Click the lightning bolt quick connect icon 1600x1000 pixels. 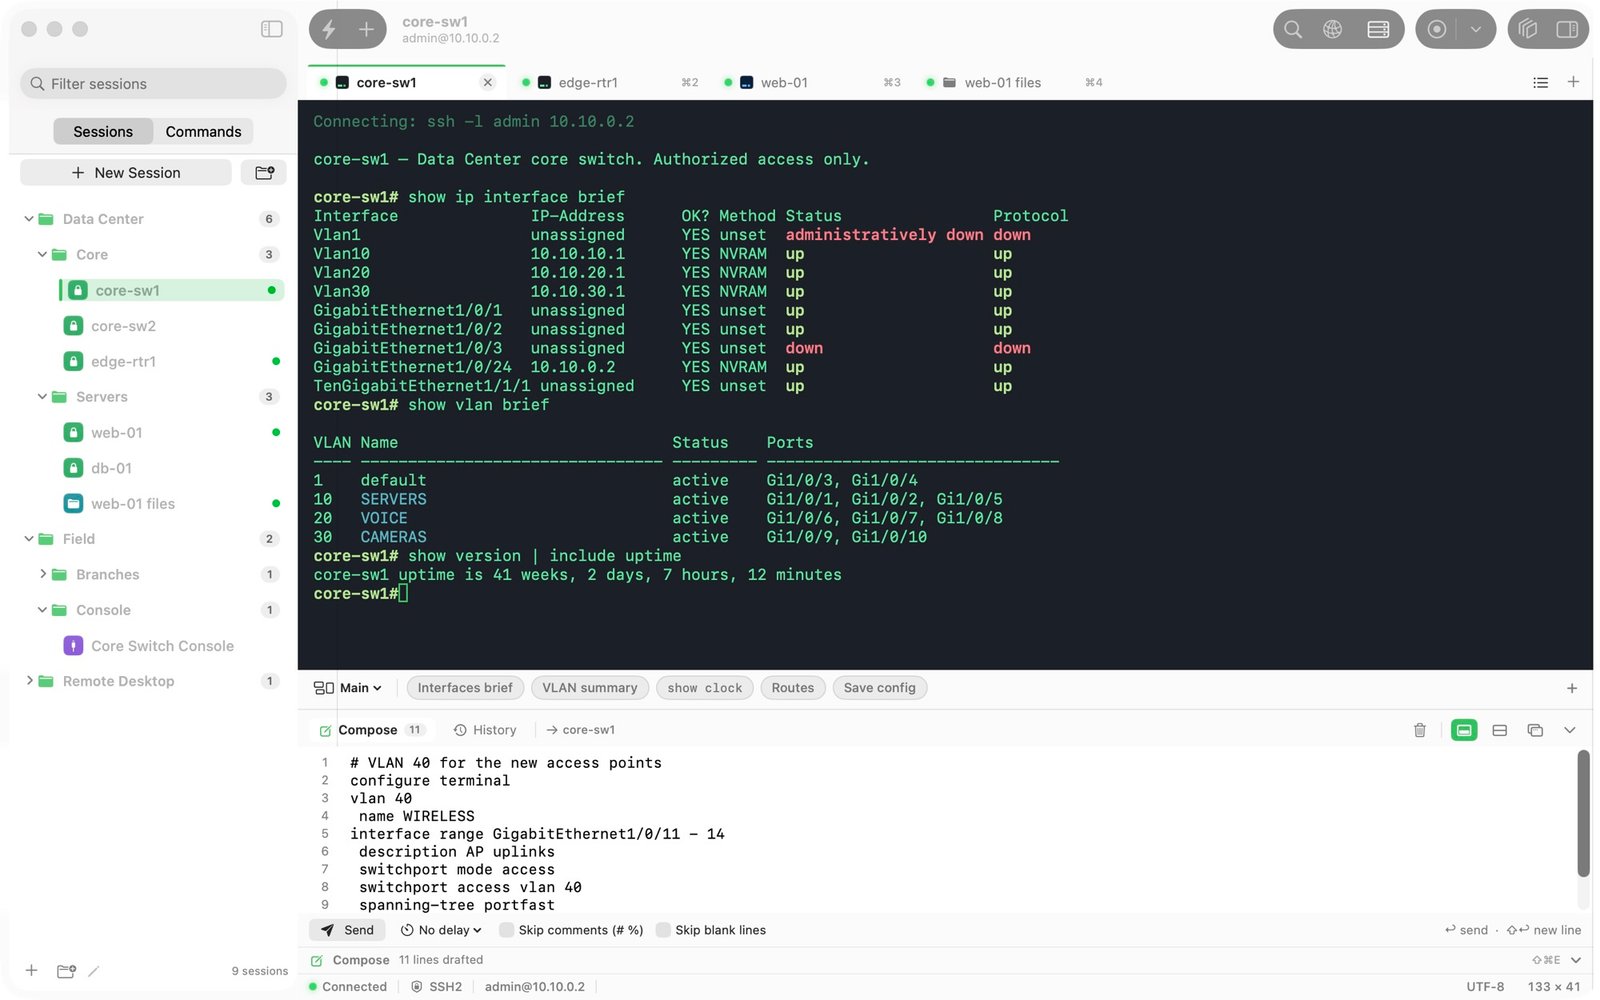tap(328, 29)
